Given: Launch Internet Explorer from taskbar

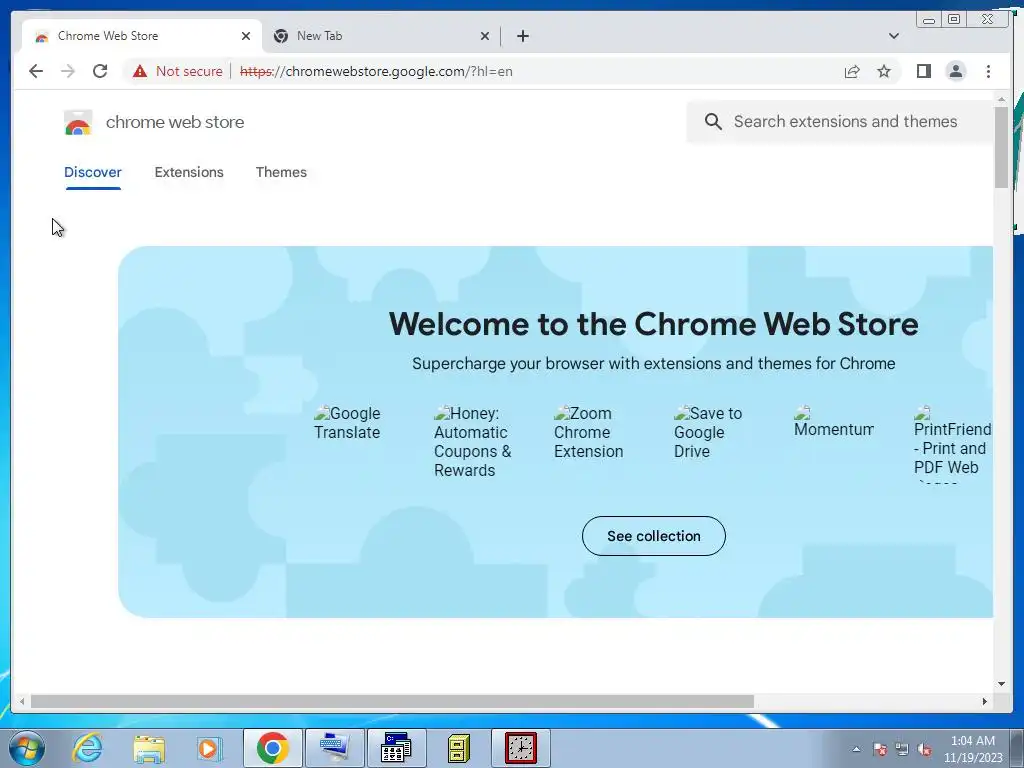Looking at the screenshot, I should 88,748.
